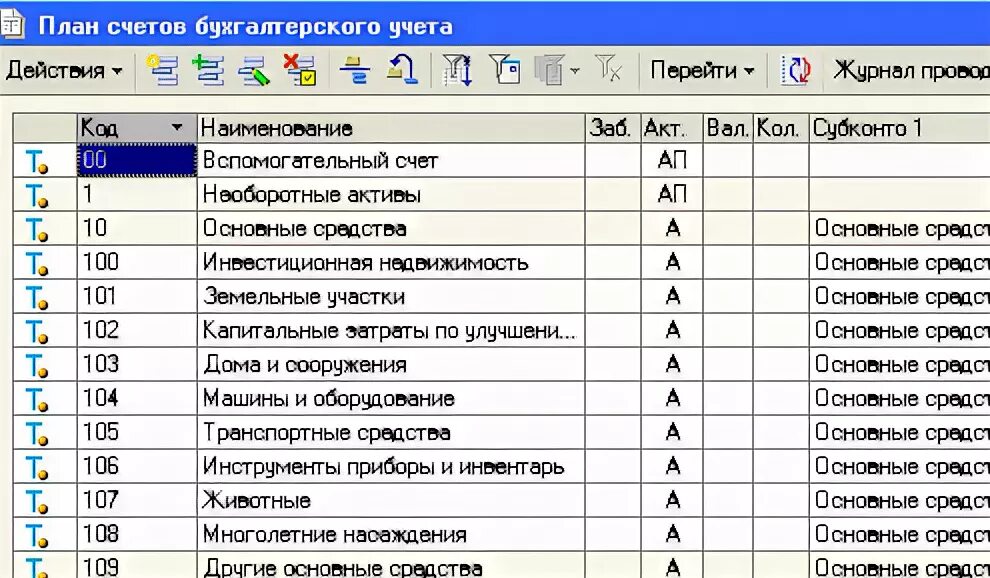Click the account icon of row 102
The height and width of the screenshot is (578, 990).
pyautogui.click(x=37, y=332)
